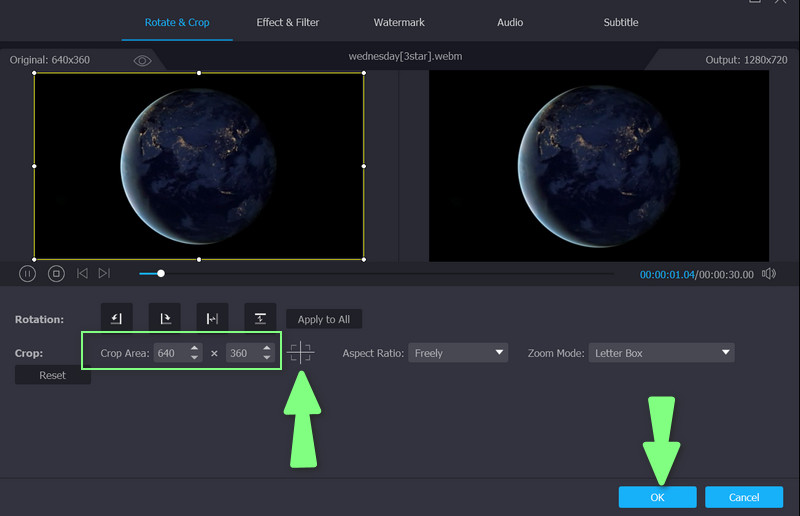This screenshot has height=516, width=800.
Task: Rotate video left 90 degrees
Action: pyautogui.click(x=116, y=318)
